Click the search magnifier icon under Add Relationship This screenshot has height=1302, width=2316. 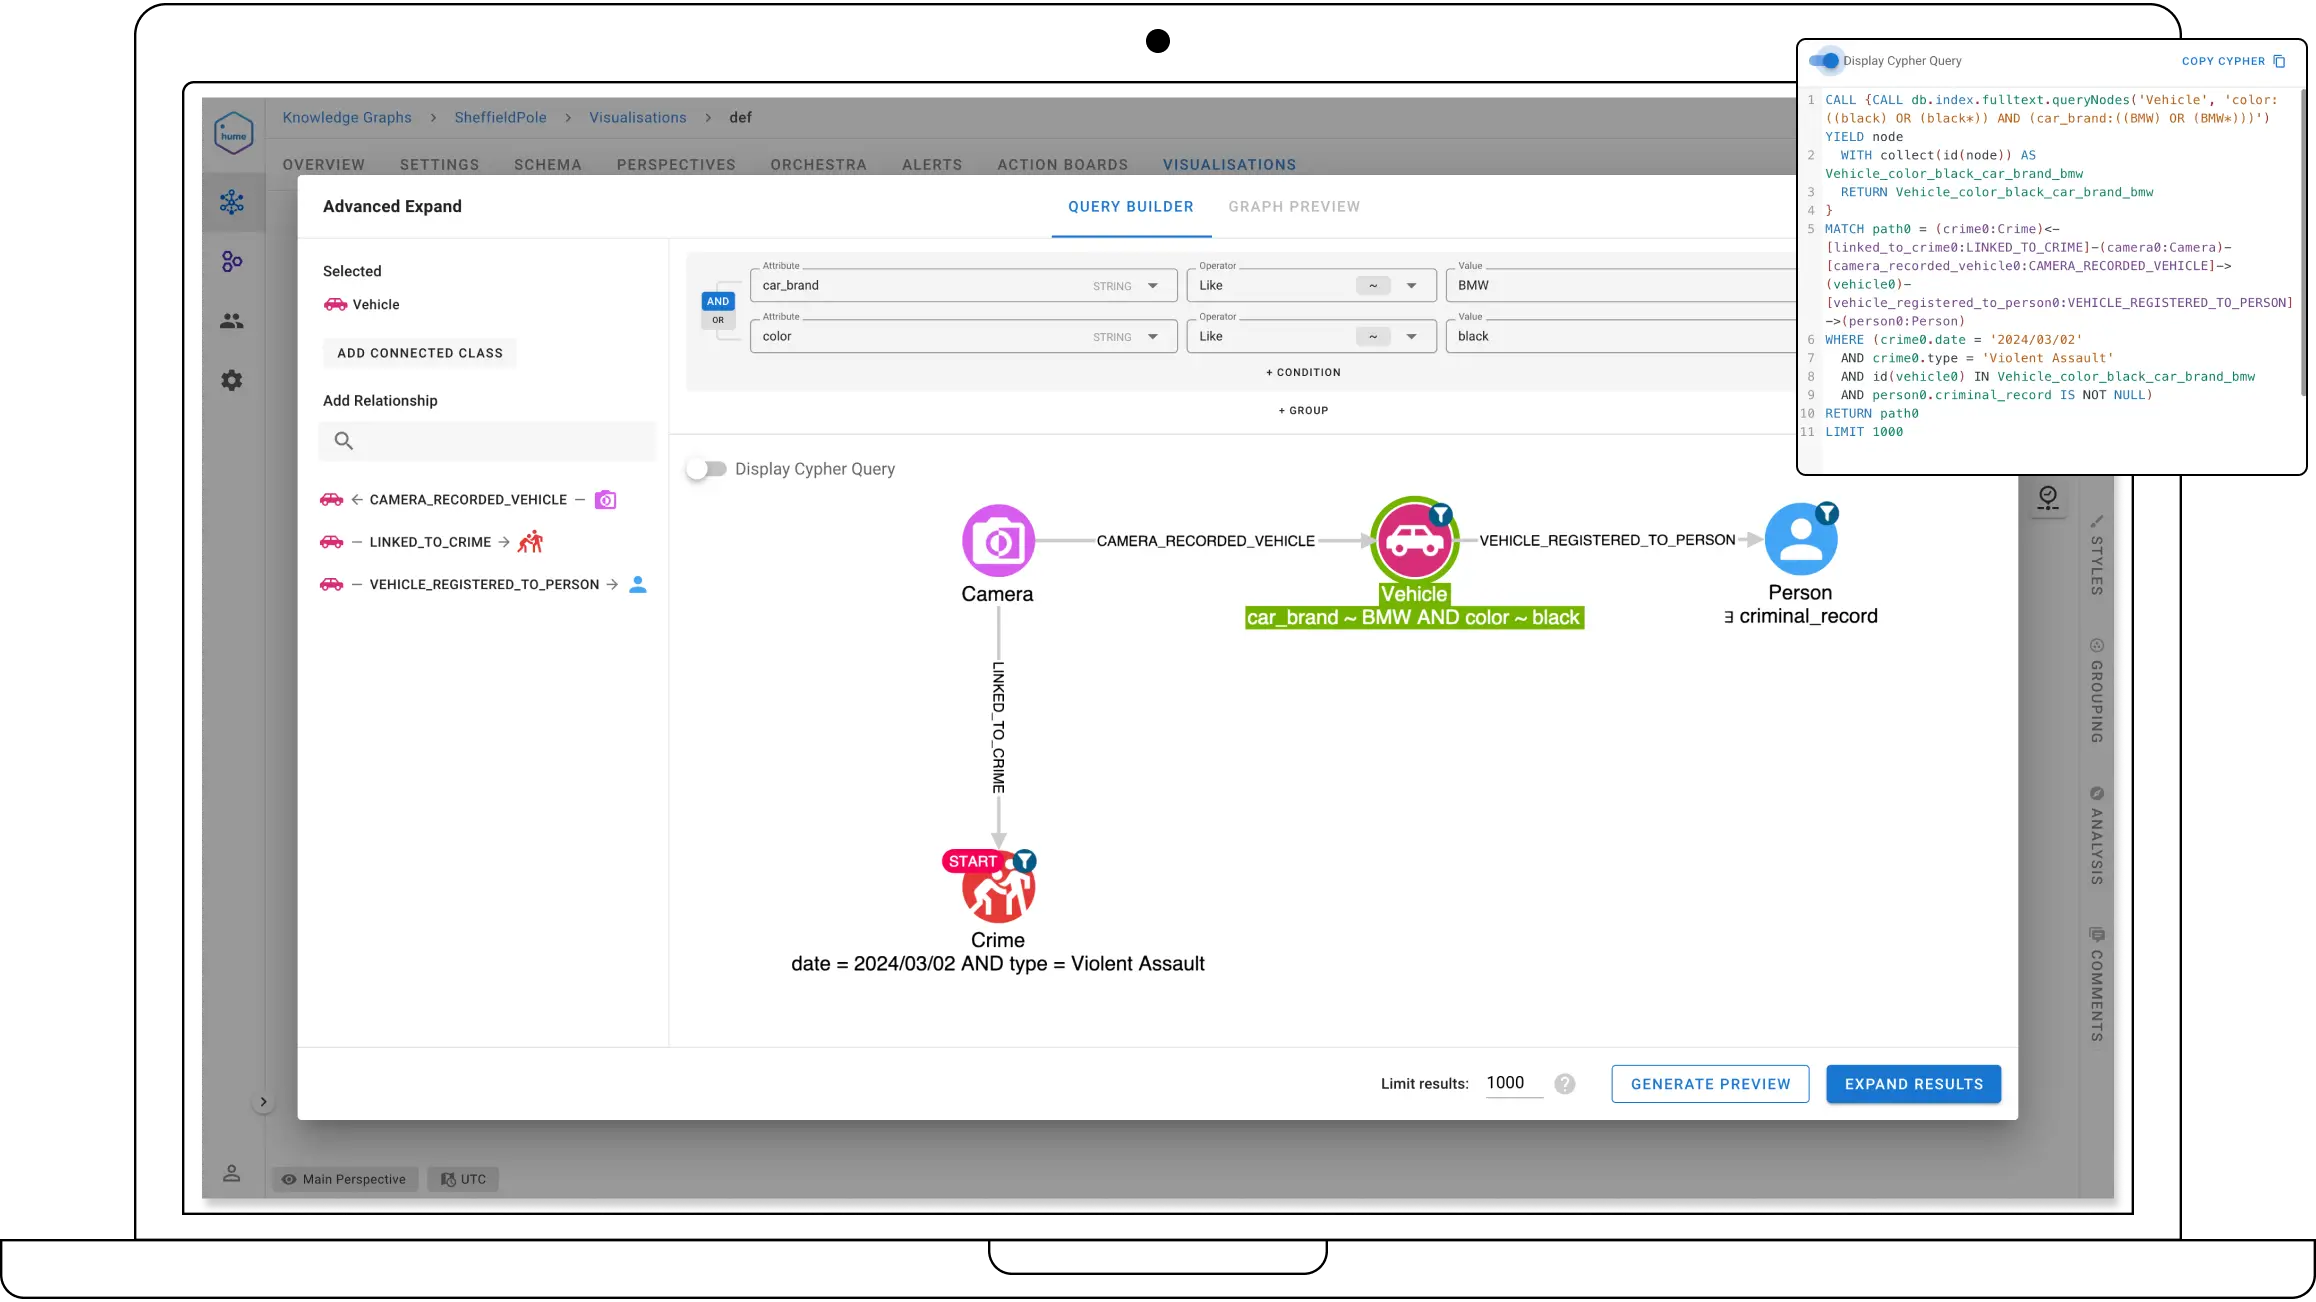click(343, 440)
